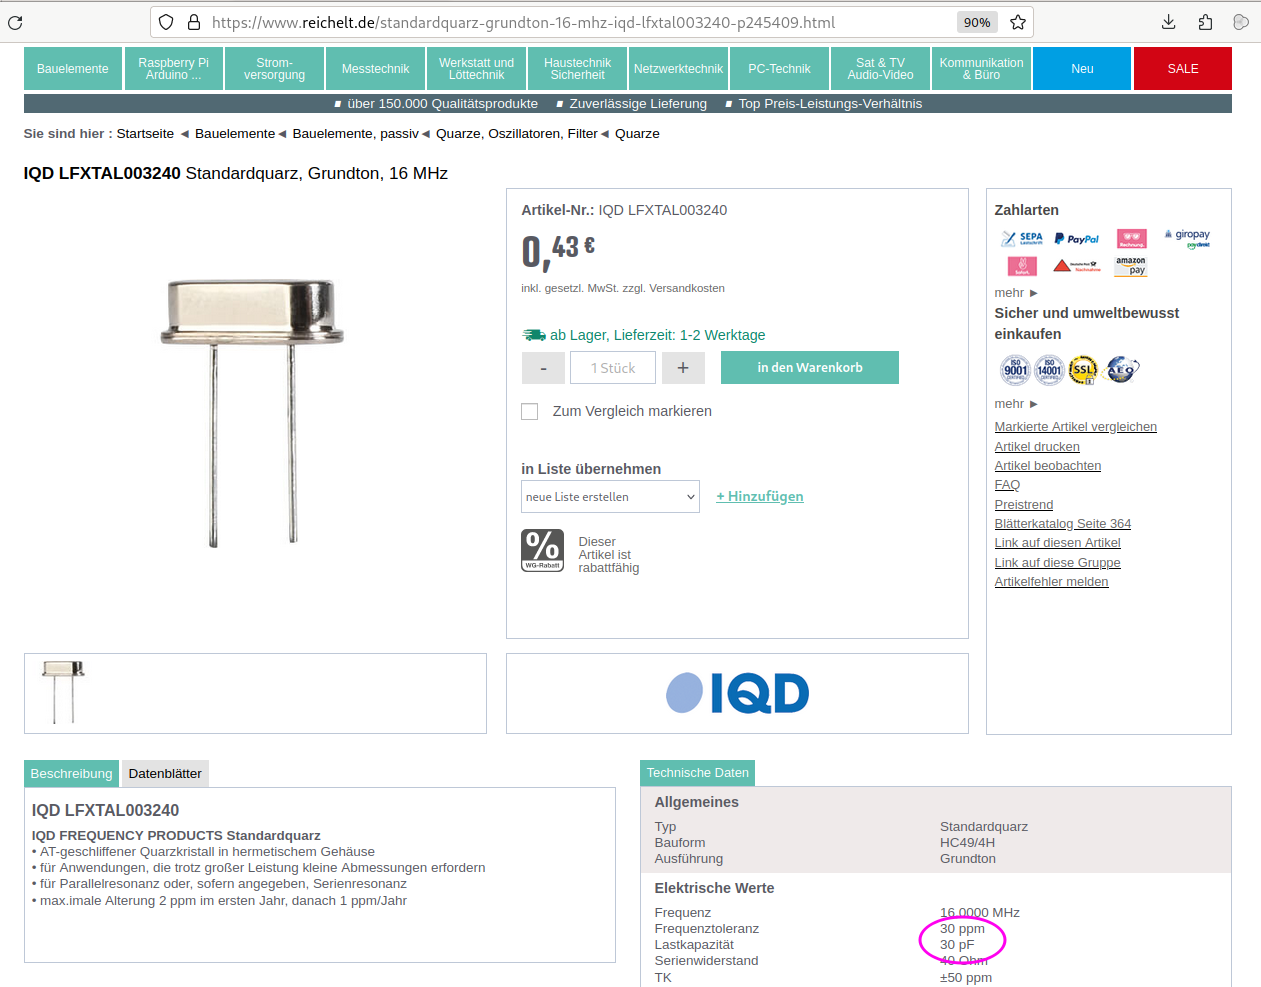Click the in den Warenkorb button
1261x987 pixels.
[x=810, y=368]
